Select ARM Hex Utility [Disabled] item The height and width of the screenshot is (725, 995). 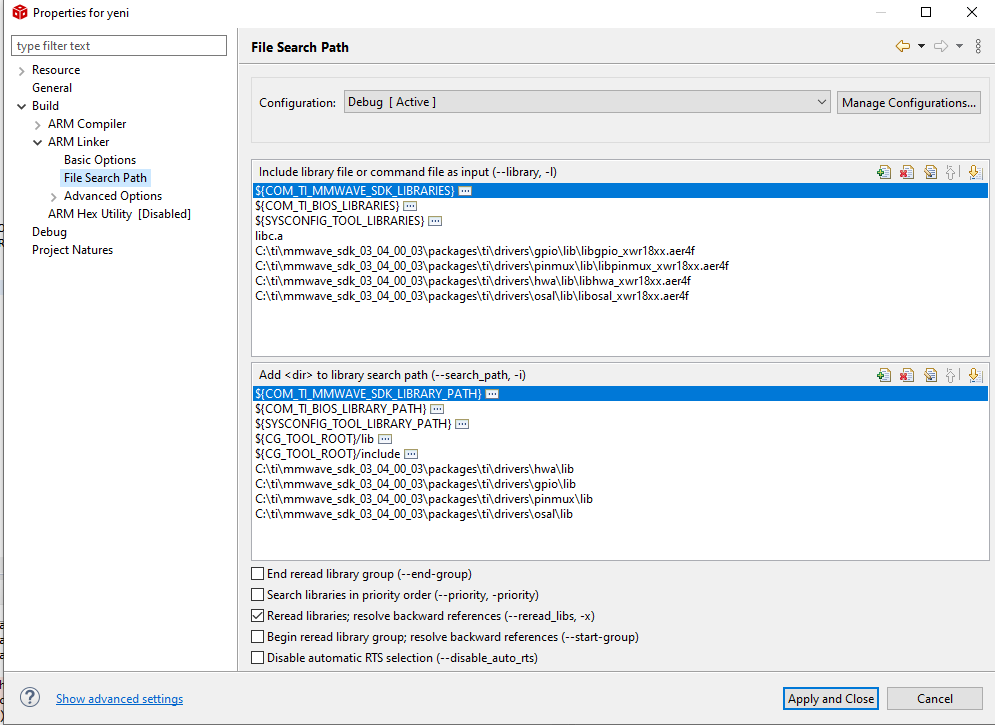pos(119,214)
